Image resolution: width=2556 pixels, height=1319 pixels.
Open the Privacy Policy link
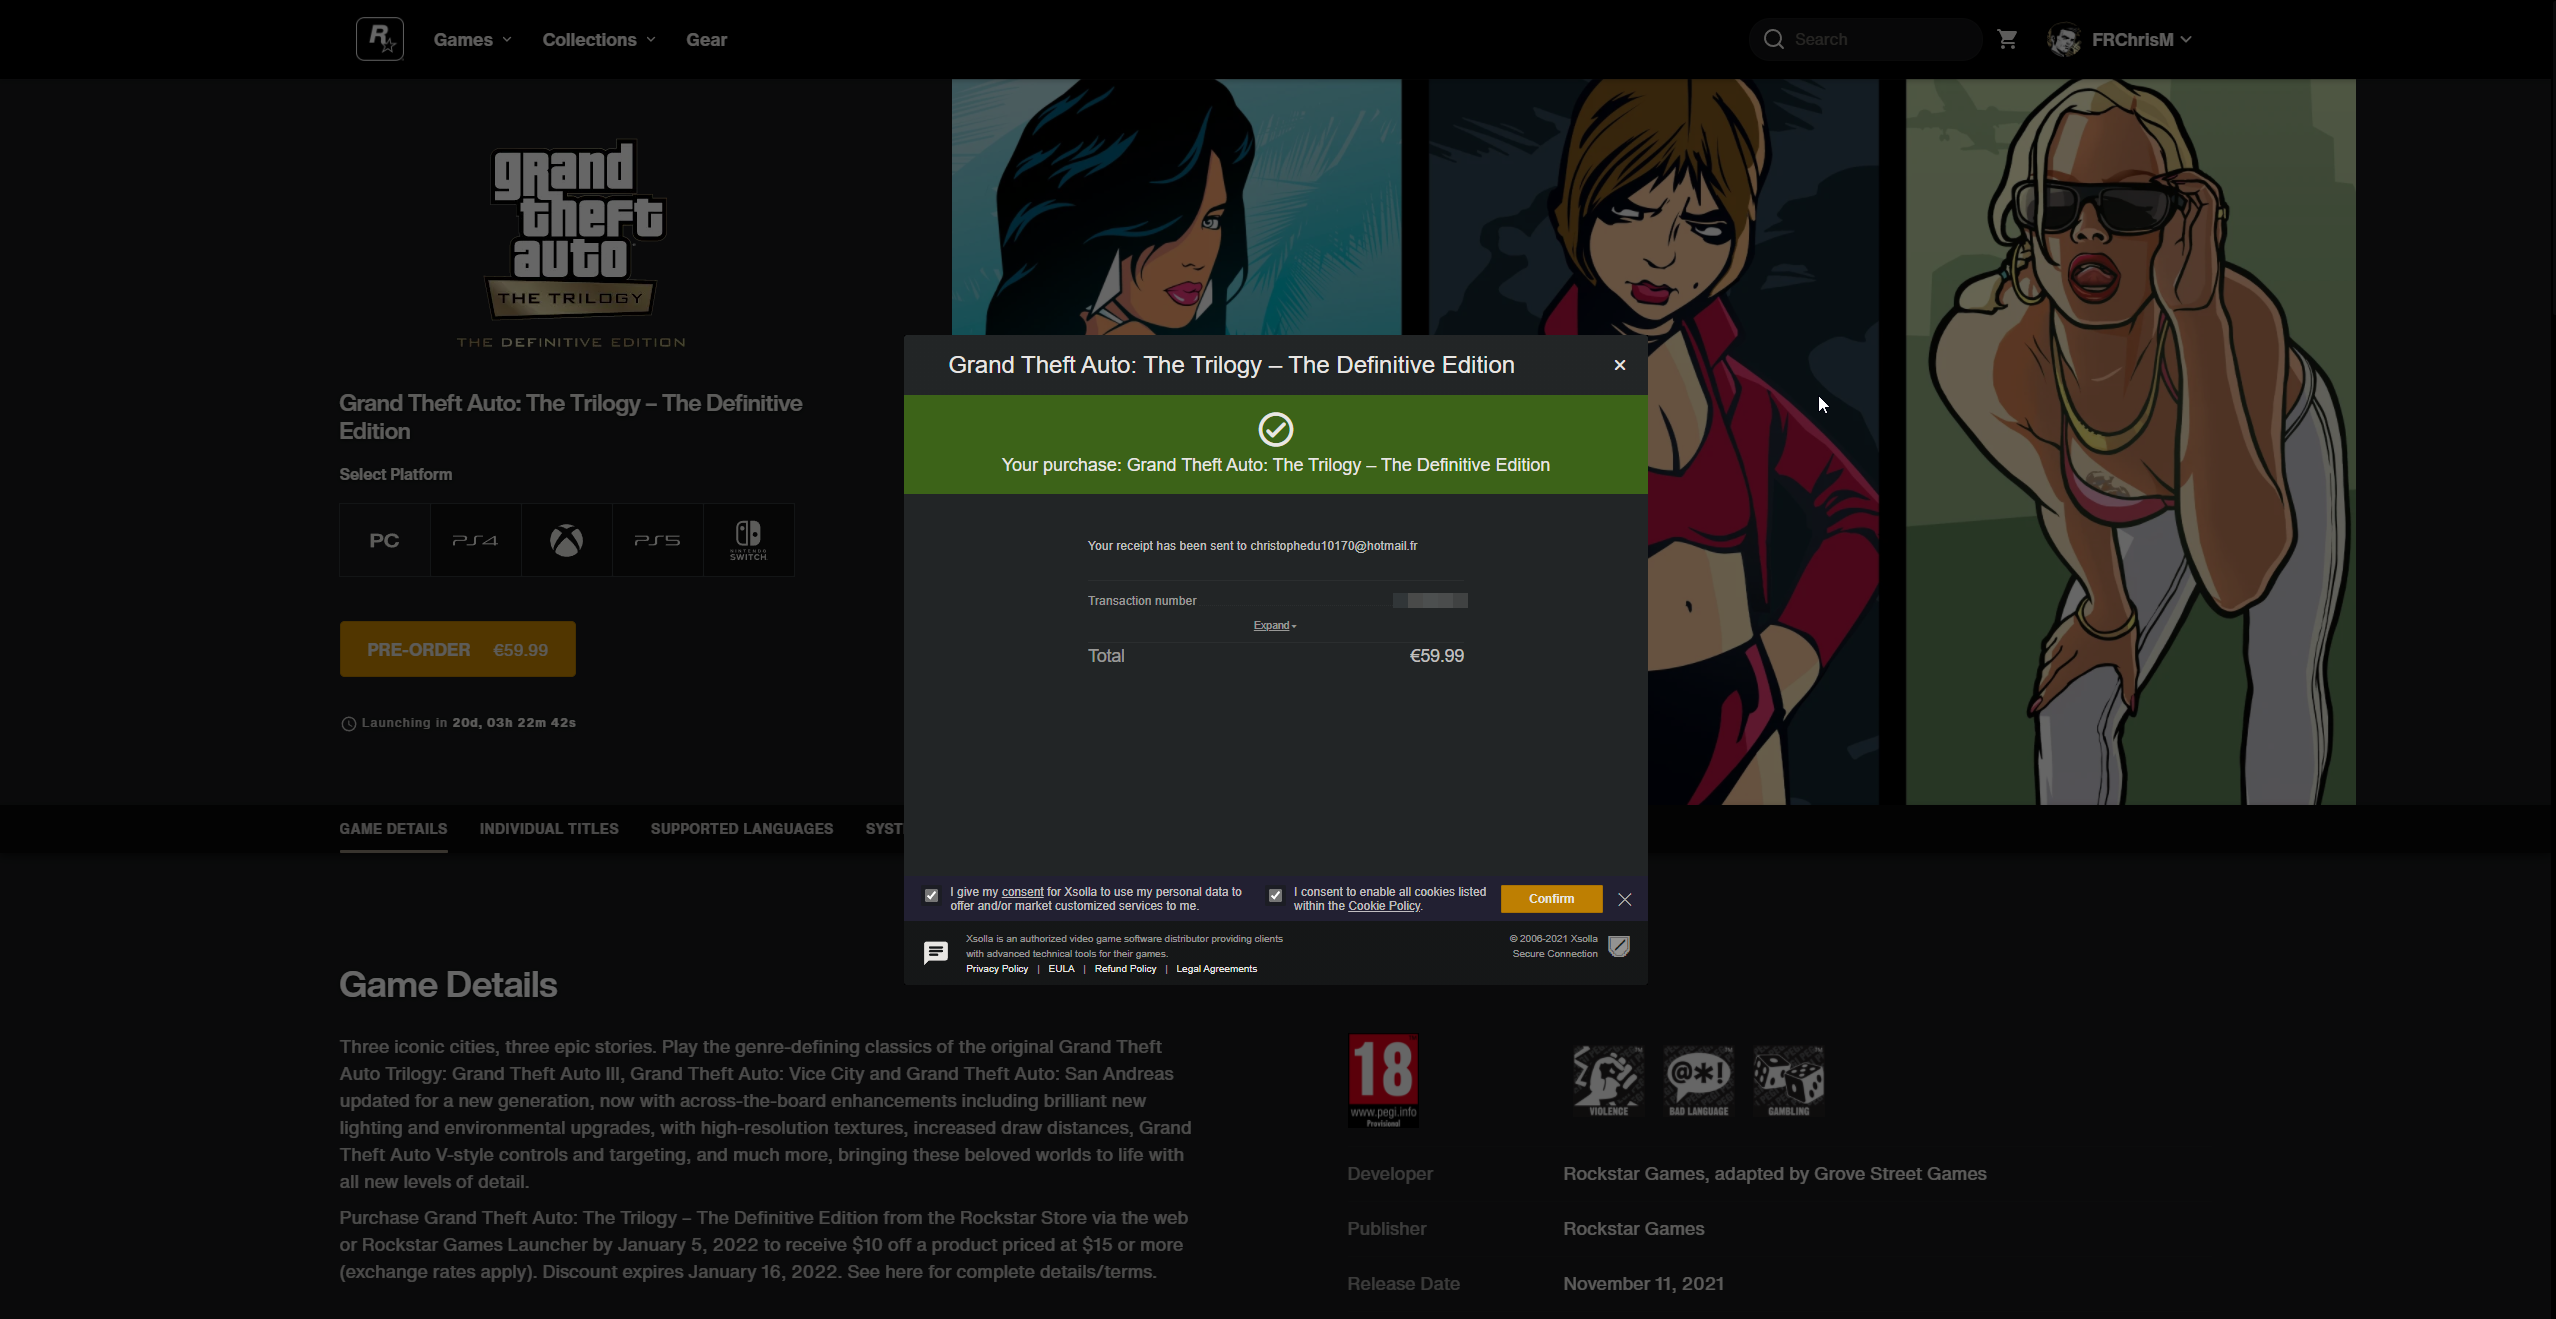click(x=997, y=969)
